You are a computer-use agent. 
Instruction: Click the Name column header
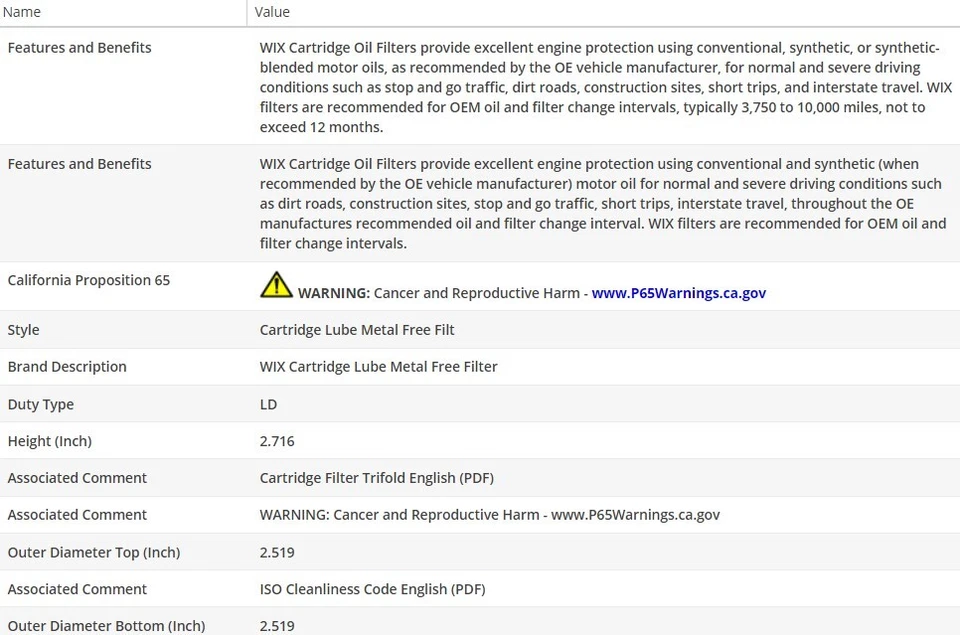(x=22, y=12)
